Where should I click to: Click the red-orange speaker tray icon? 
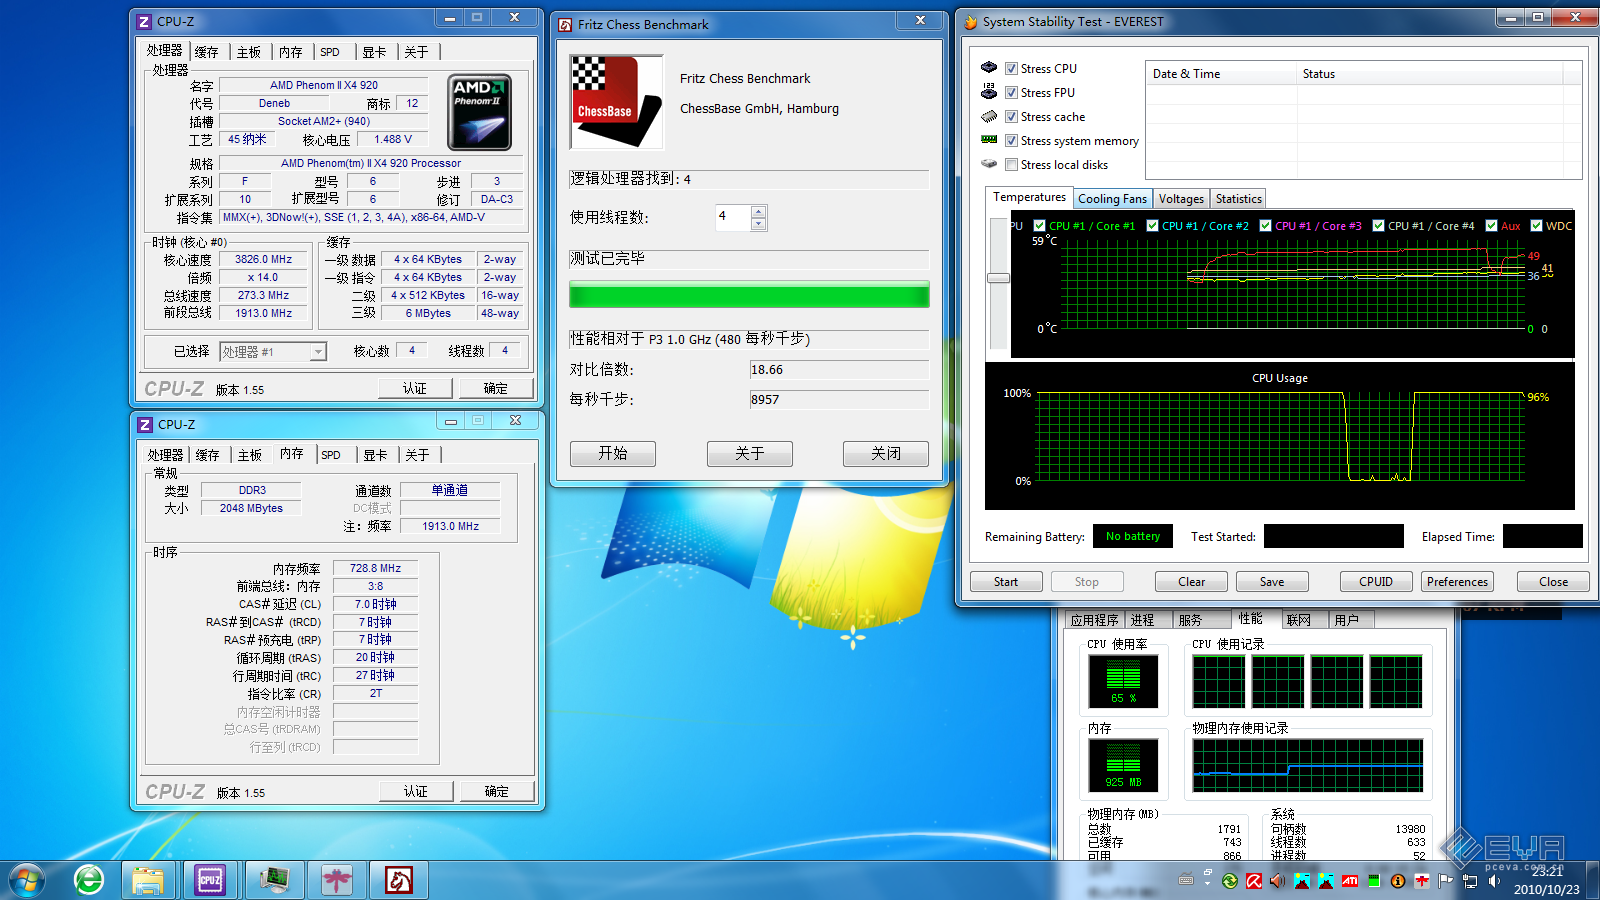tap(1278, 881)
